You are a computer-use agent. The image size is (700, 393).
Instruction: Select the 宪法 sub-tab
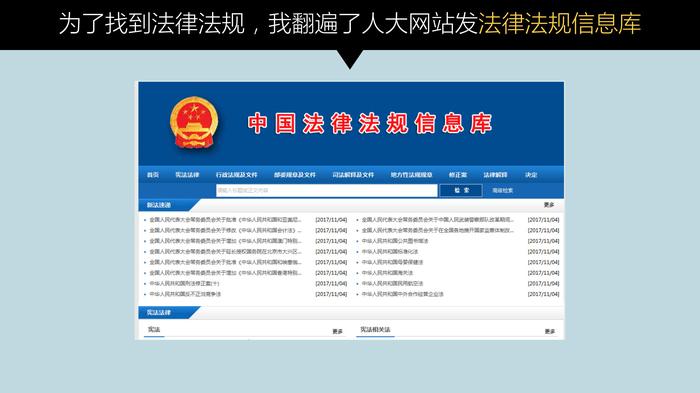click(154, 330)
